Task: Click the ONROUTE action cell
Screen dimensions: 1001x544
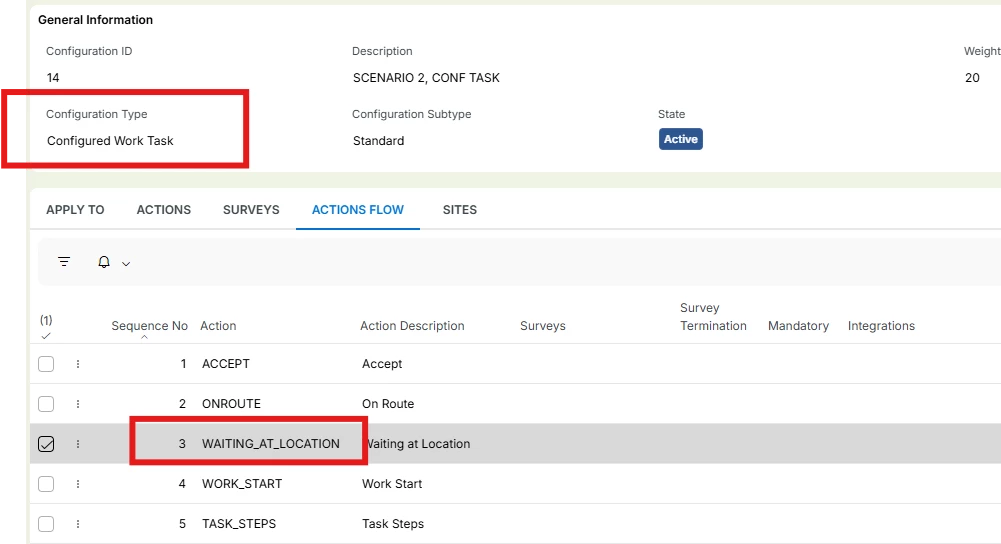Action: (231, 404)
